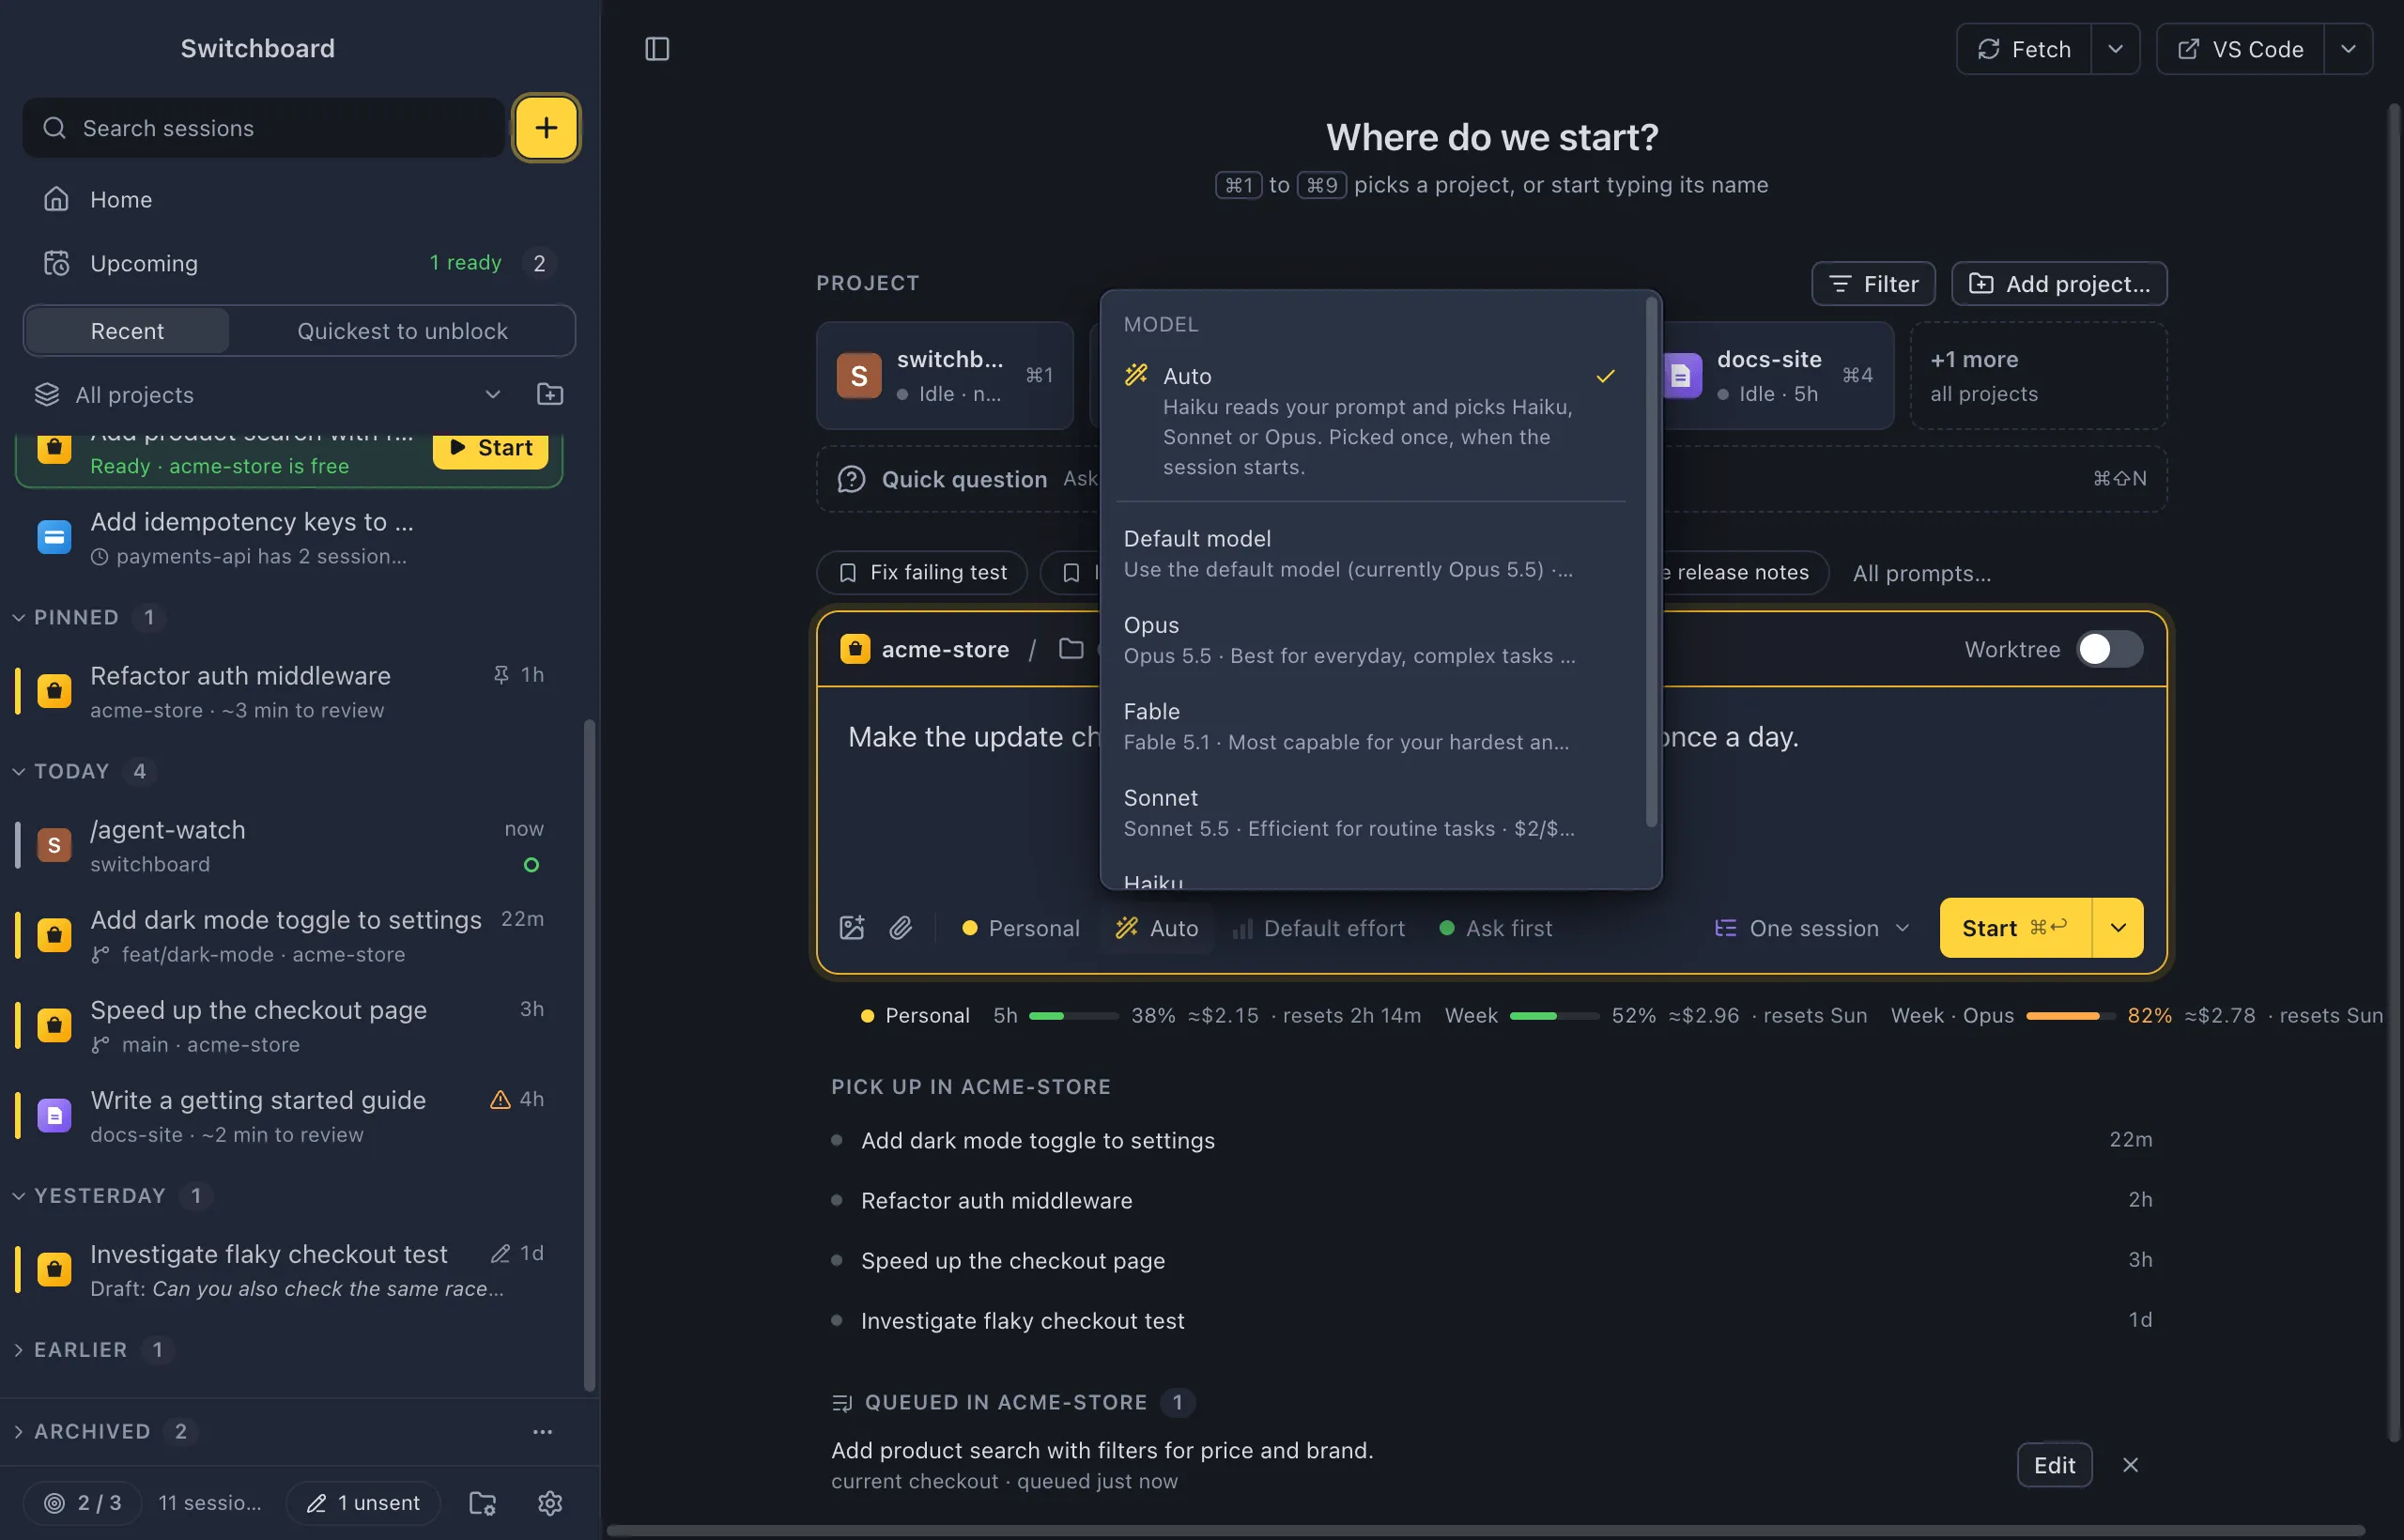Click the folder icon next to acme-store path
The width and height of the screenshot is (2404, 1540).
pos(1071,649)
